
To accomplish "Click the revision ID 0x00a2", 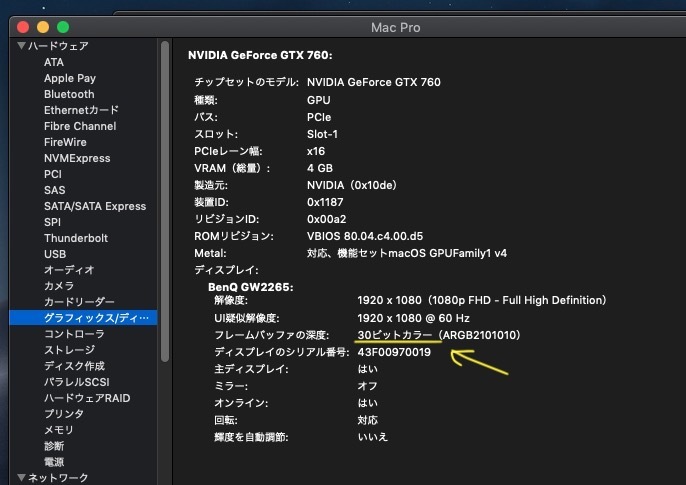I will click(326, 219).
